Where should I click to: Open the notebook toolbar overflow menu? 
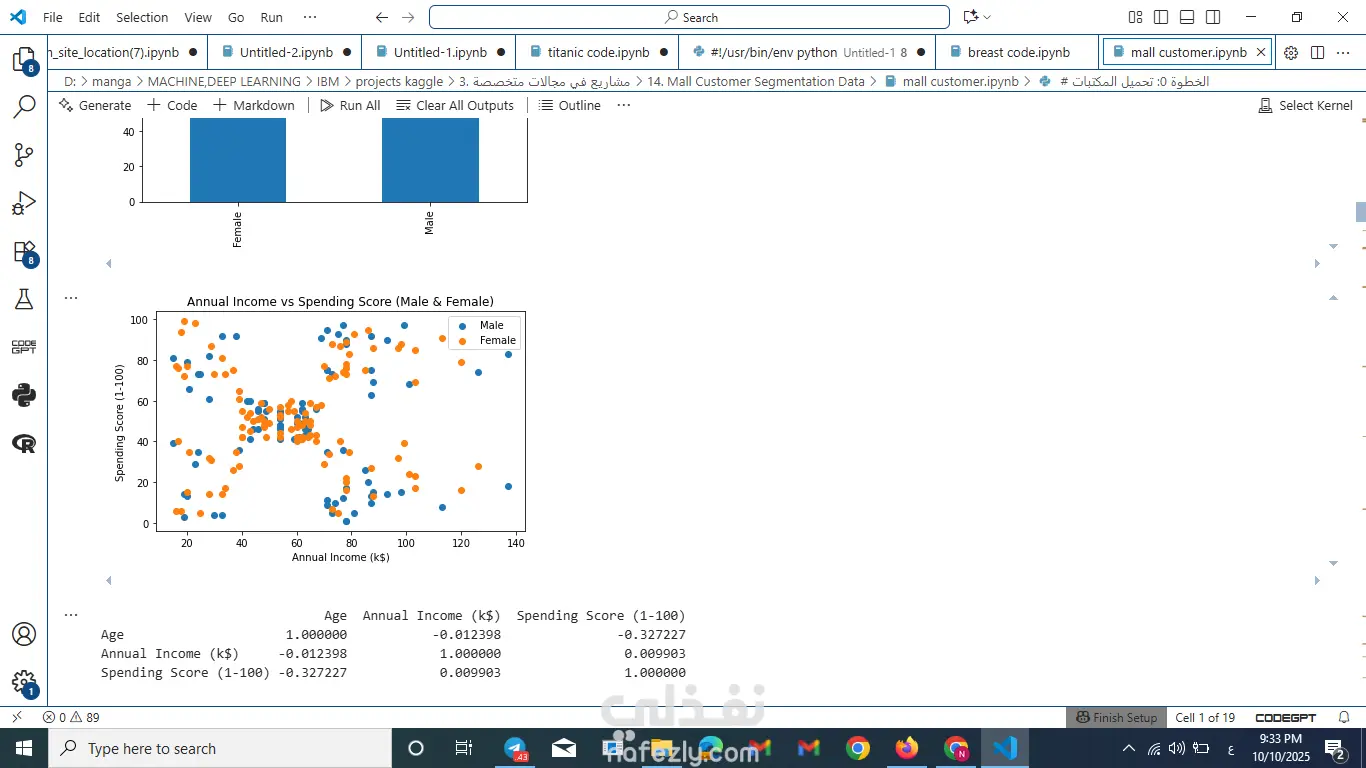pos(624,105)
